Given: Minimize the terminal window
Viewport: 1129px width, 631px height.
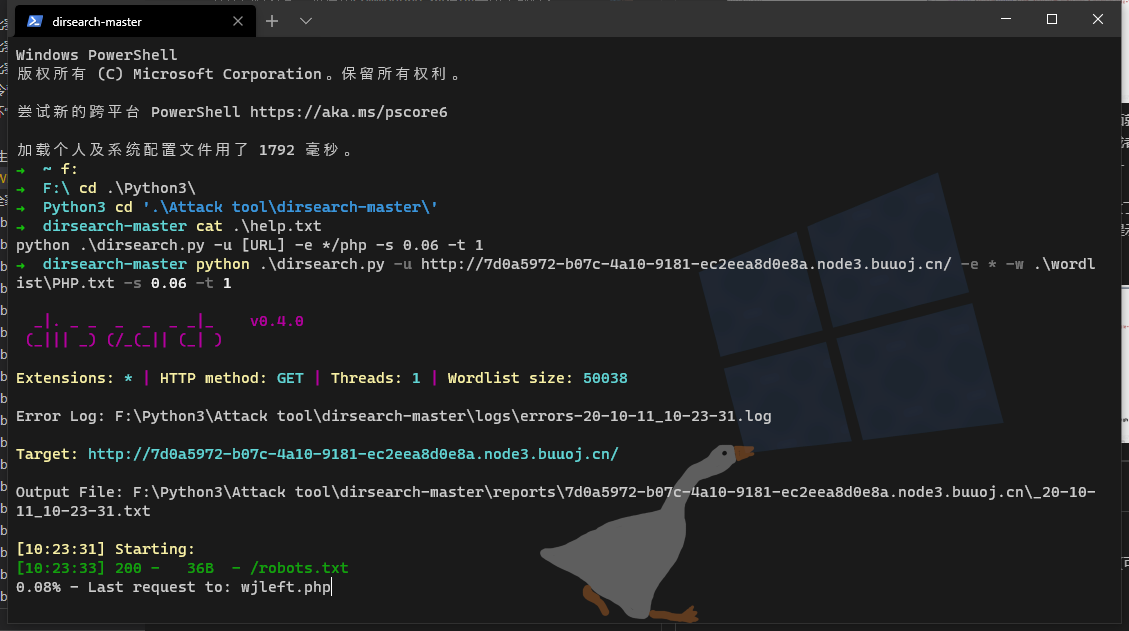Looking at the screenshot, I should (x=1006, y=19).
